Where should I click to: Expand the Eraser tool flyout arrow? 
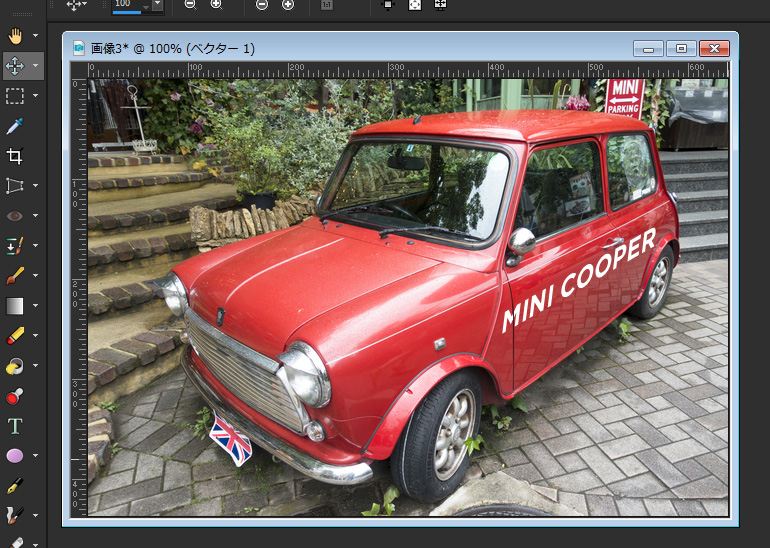[x=35, y=336]
